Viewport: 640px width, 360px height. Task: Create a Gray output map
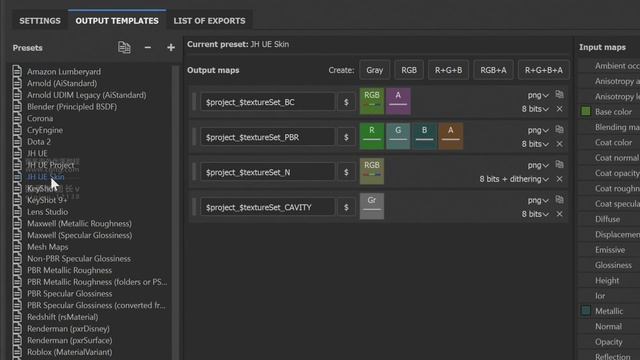(x=375, y=70)
